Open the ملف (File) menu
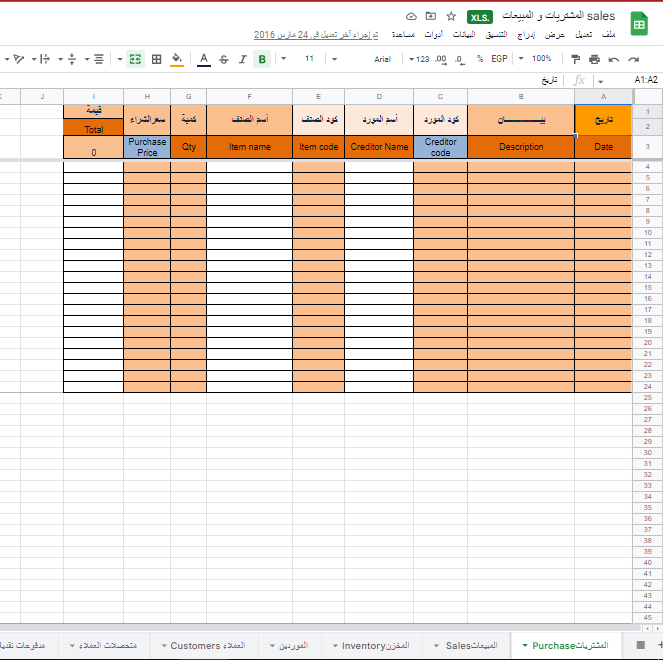663x660 pixels. pos(608,35)
